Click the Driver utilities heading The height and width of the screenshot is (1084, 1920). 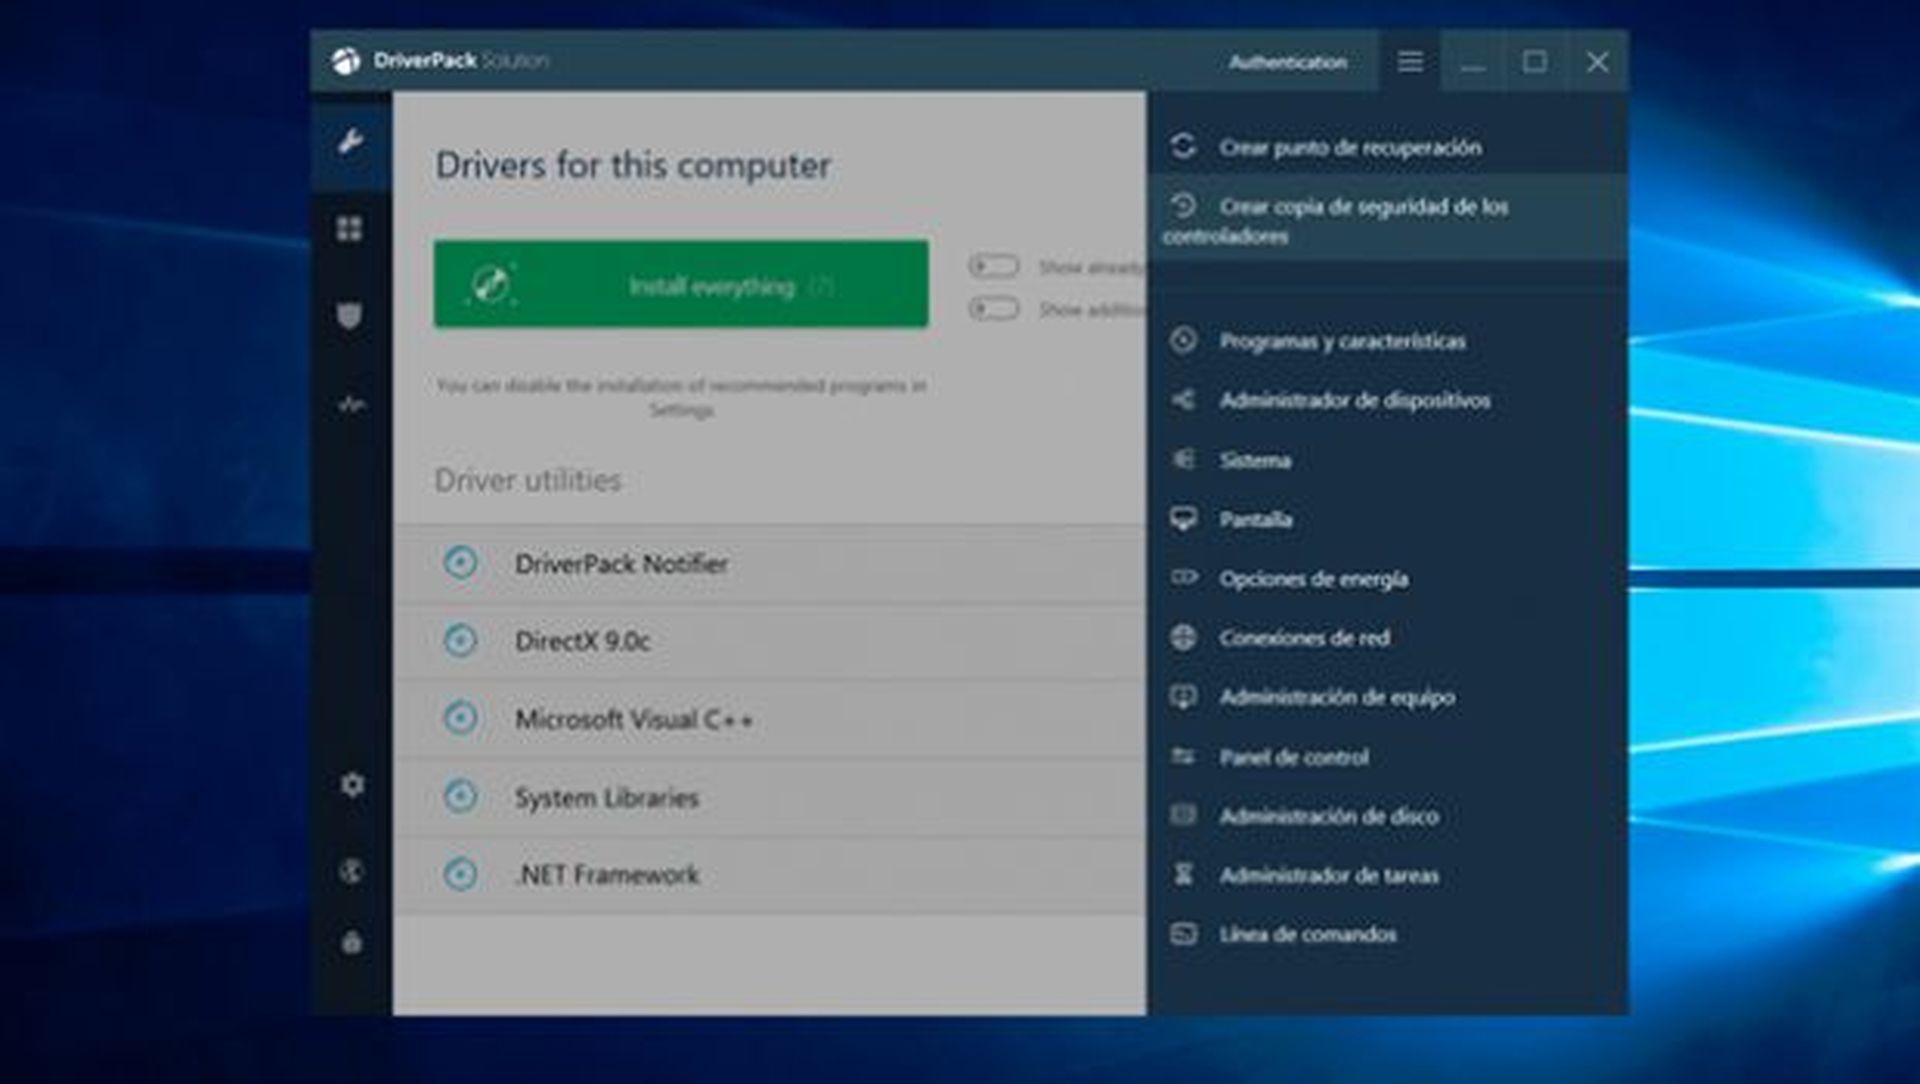click(x=528, y=481)
